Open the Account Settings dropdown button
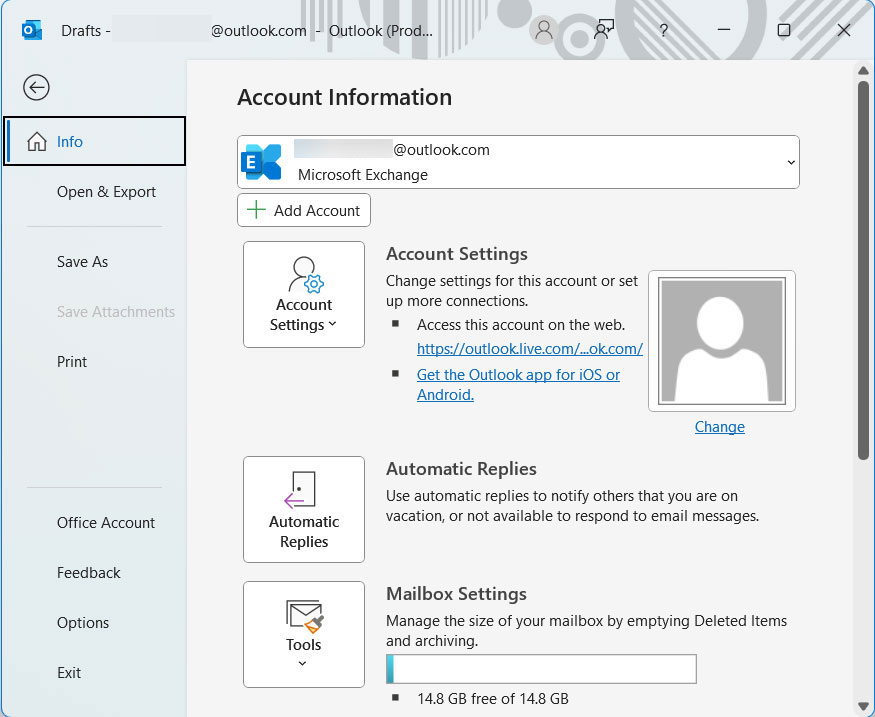Viewport: 875px width, 717px height. (304, 295)
